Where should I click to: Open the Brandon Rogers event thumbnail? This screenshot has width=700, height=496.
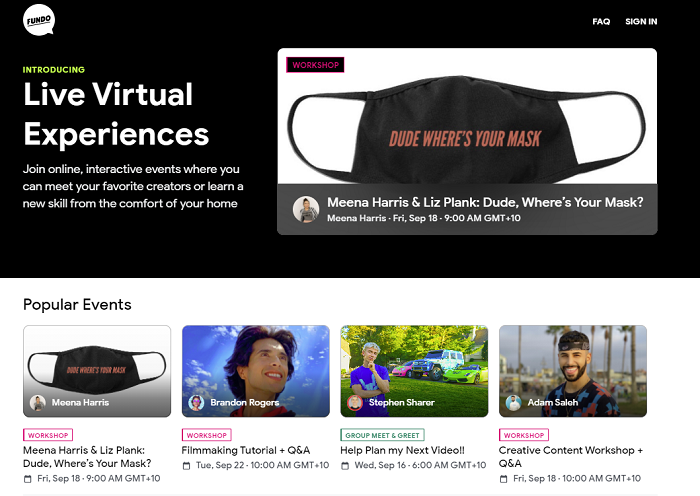click(256, 371)
